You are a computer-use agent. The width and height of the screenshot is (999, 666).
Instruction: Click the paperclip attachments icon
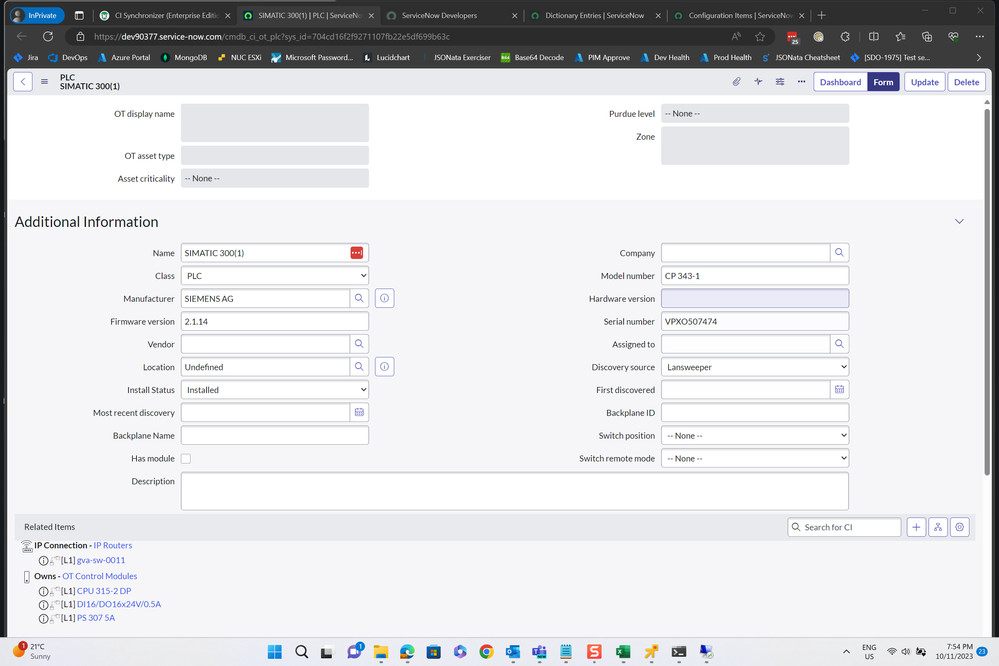736,82
